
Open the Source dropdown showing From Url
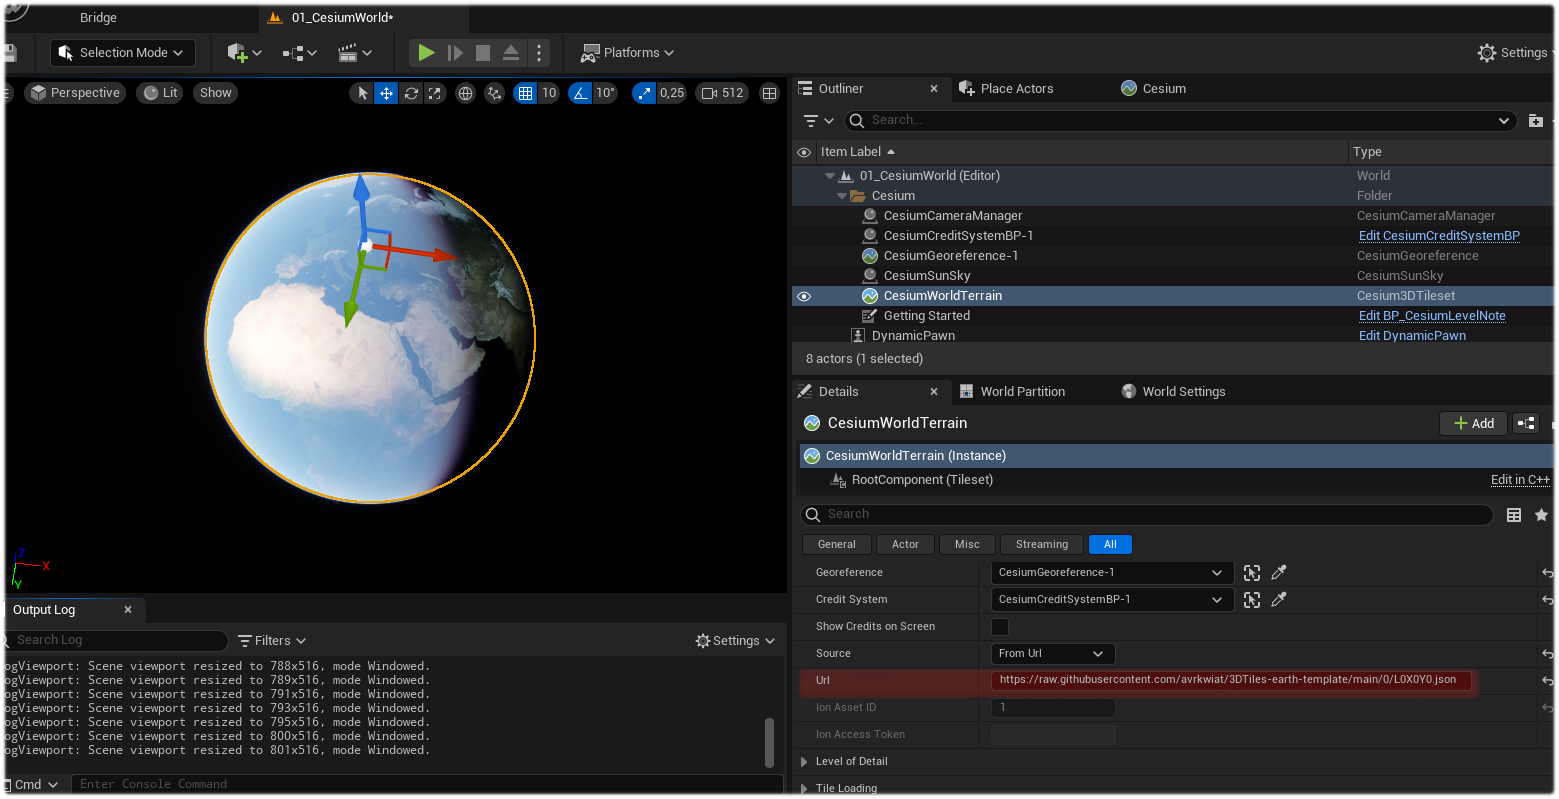1052,653
